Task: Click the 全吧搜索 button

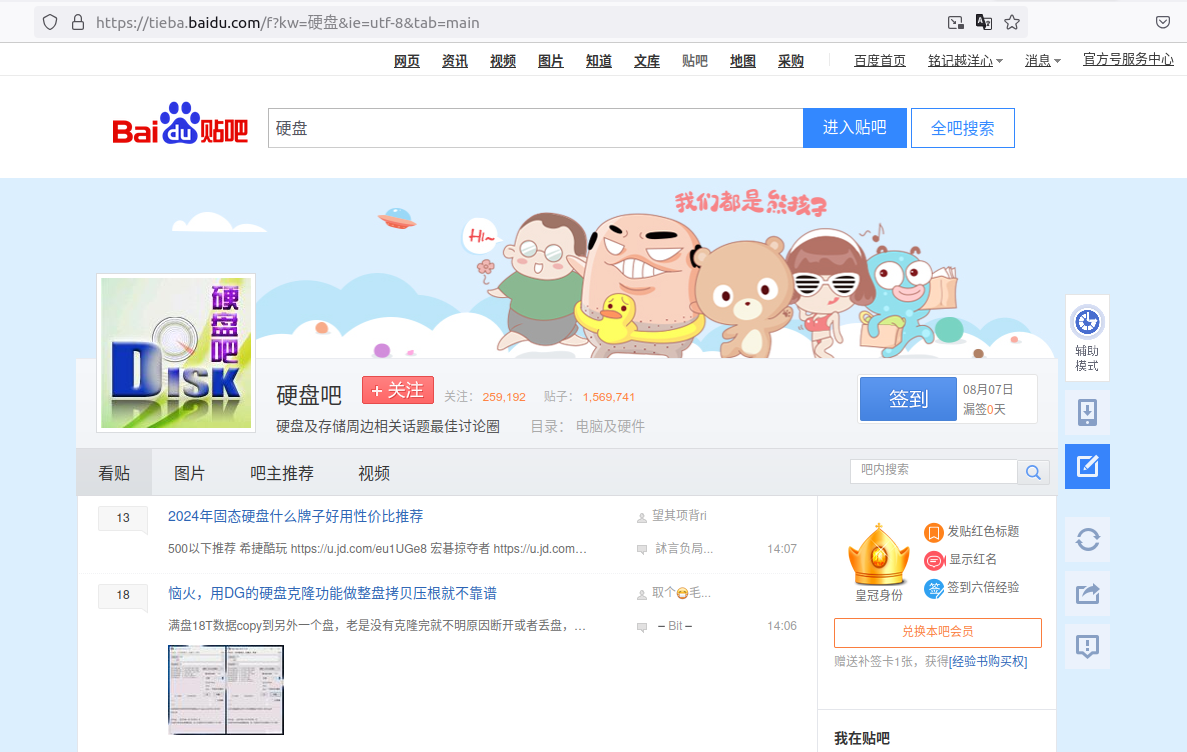Action: pyautogui.click(x=962, y=128)
